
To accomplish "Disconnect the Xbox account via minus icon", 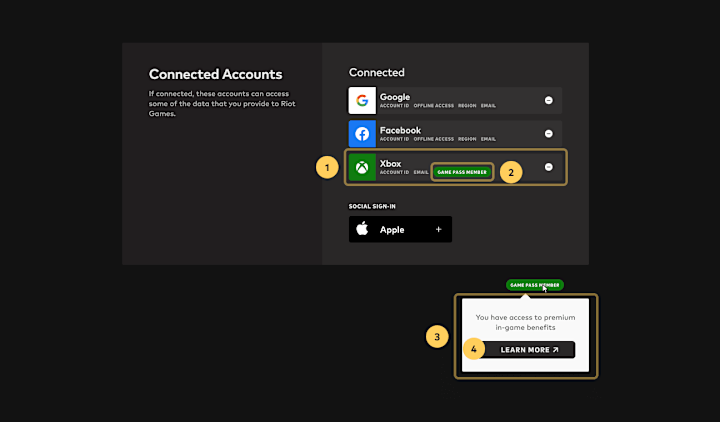I will 548,167.
